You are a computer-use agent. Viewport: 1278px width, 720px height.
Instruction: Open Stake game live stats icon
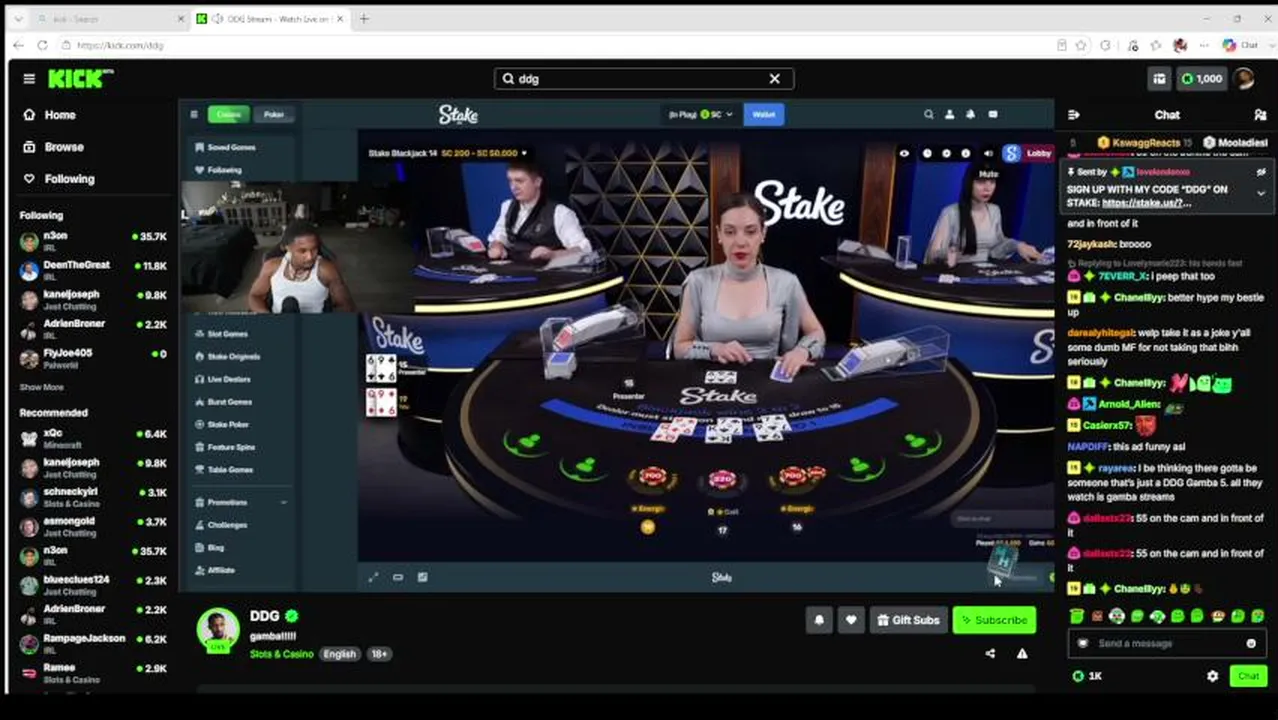(x=422, y=577)
